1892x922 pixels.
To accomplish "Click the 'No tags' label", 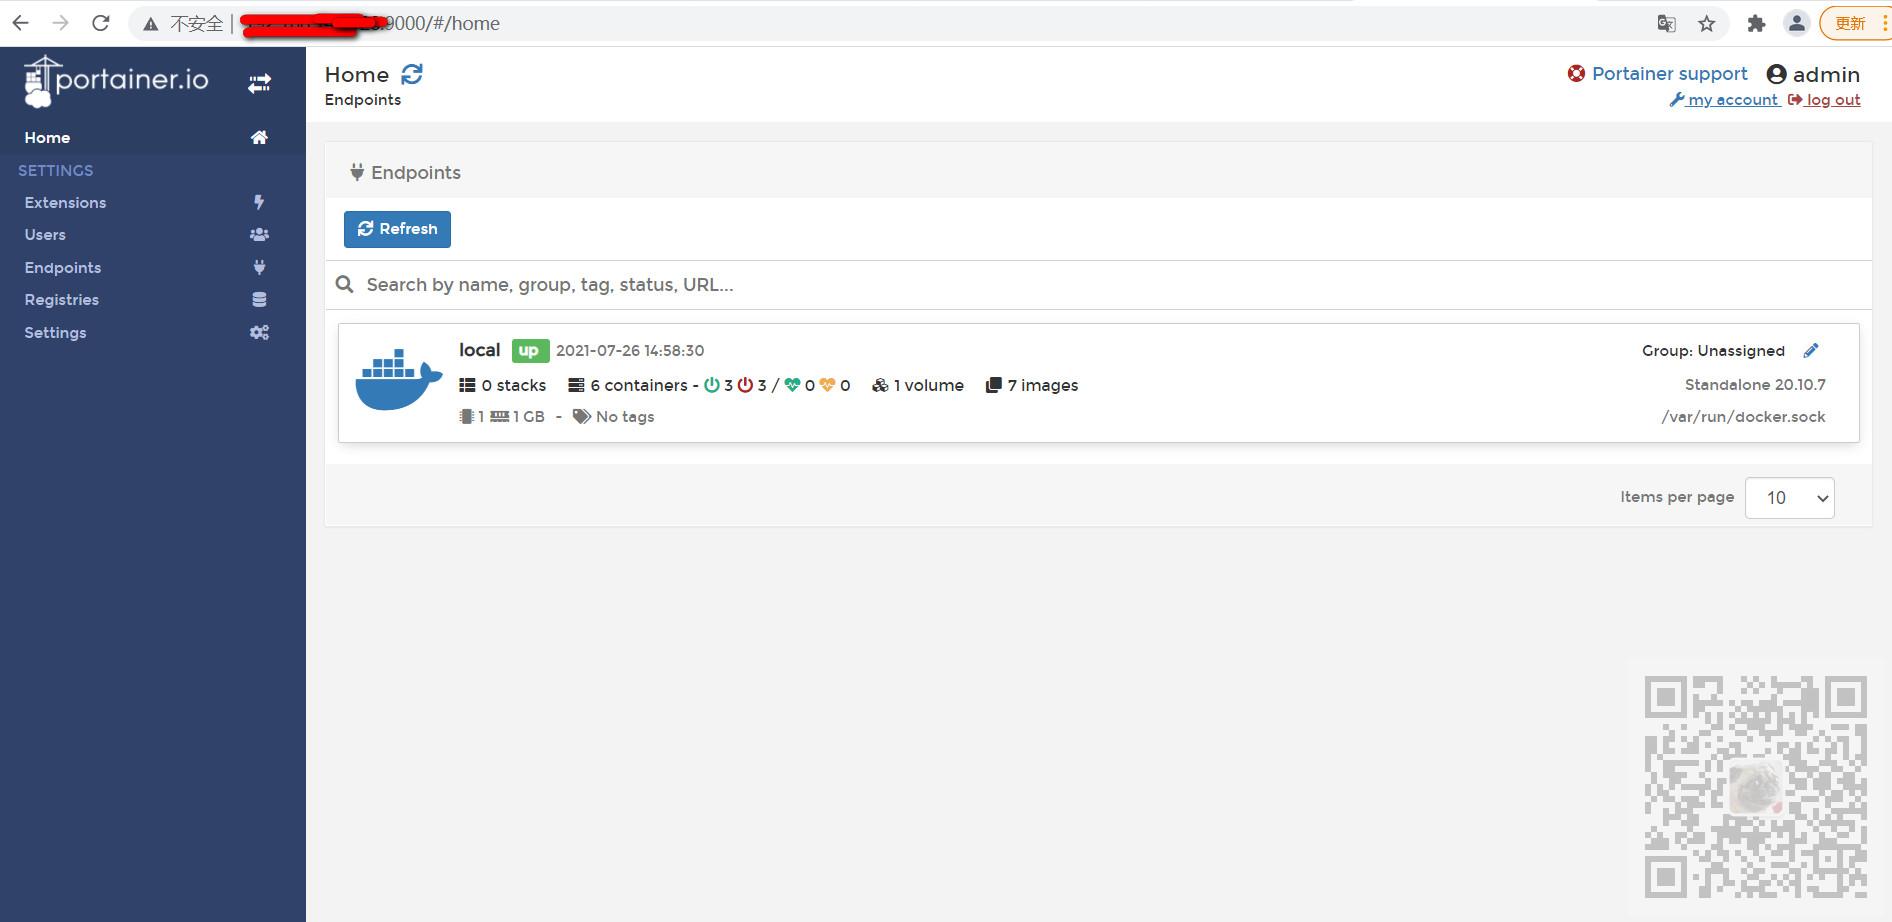I will pos(625,417).
